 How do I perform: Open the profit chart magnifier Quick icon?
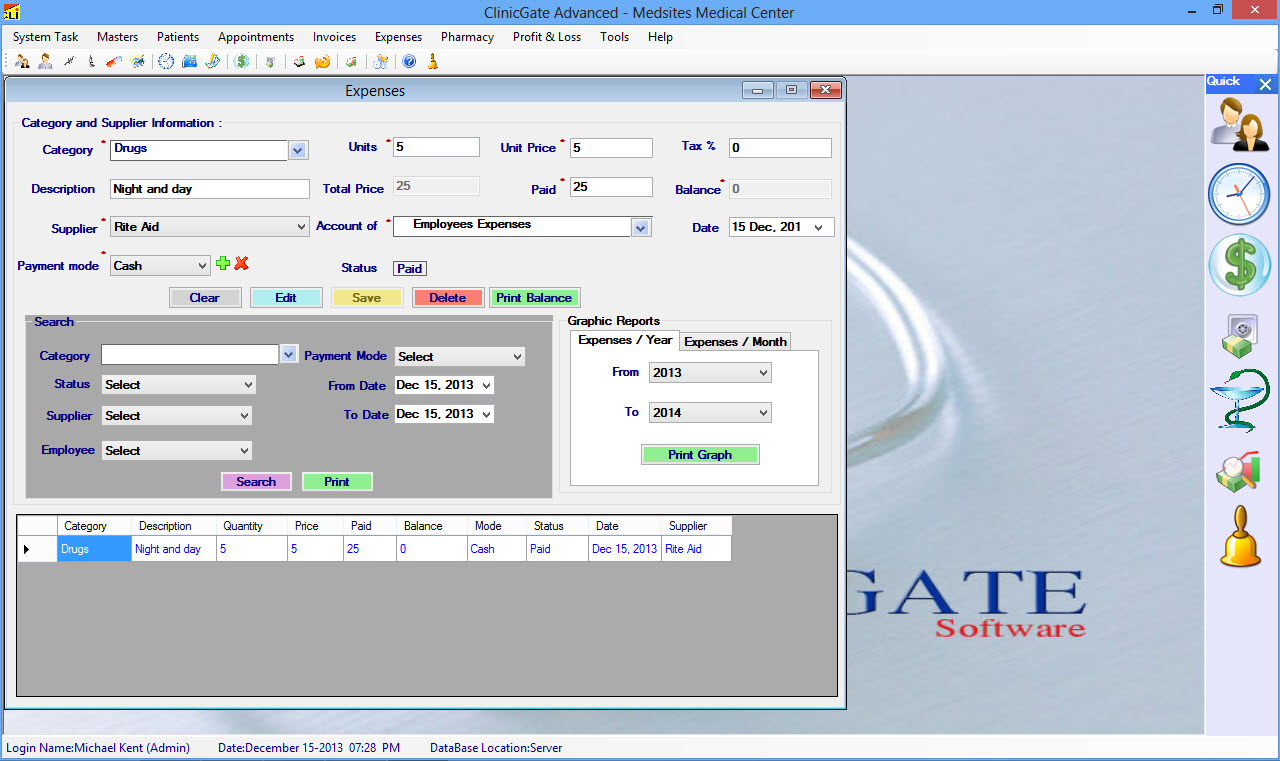pyautogui.click(x=1238, y=471)
